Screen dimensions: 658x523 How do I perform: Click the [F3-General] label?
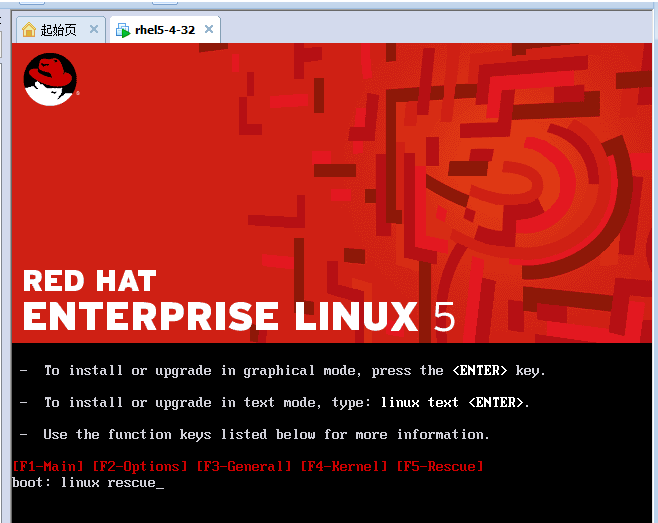[244, 466]
